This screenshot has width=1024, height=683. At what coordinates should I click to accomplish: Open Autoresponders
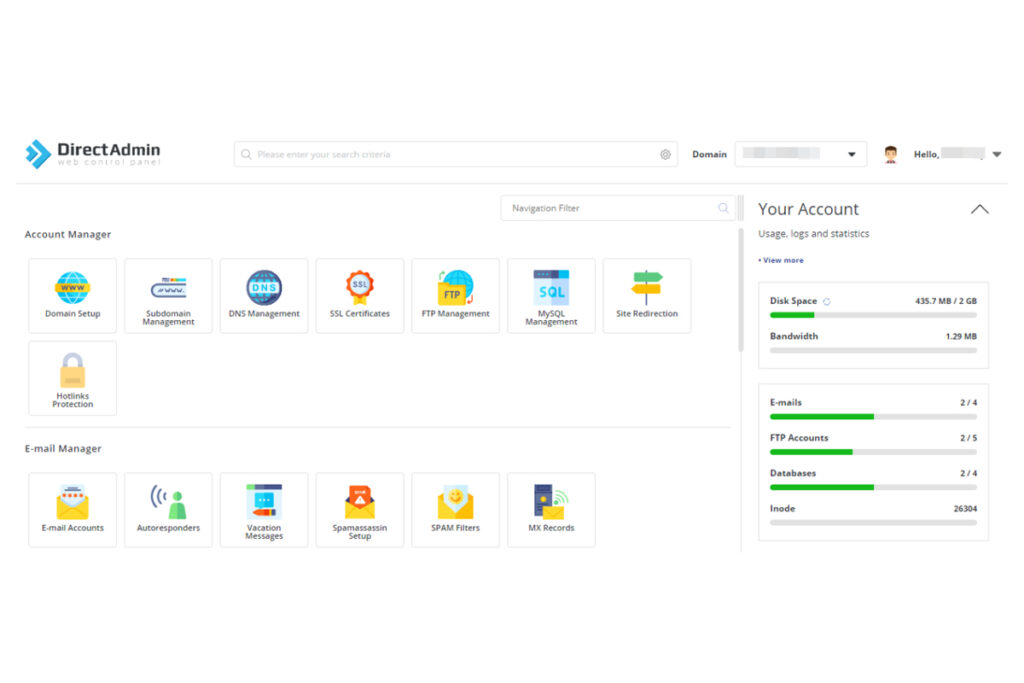[168, 510]
